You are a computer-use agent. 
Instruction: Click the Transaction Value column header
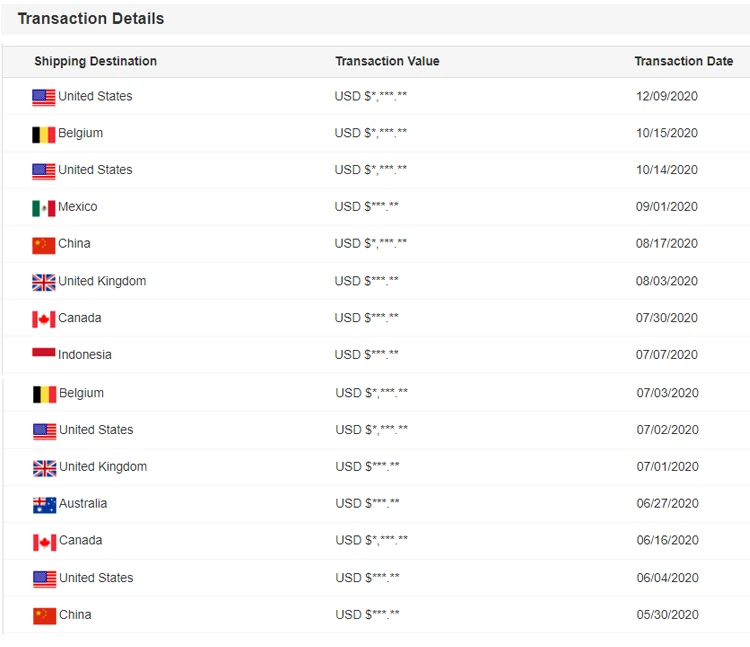click(387, 61)
